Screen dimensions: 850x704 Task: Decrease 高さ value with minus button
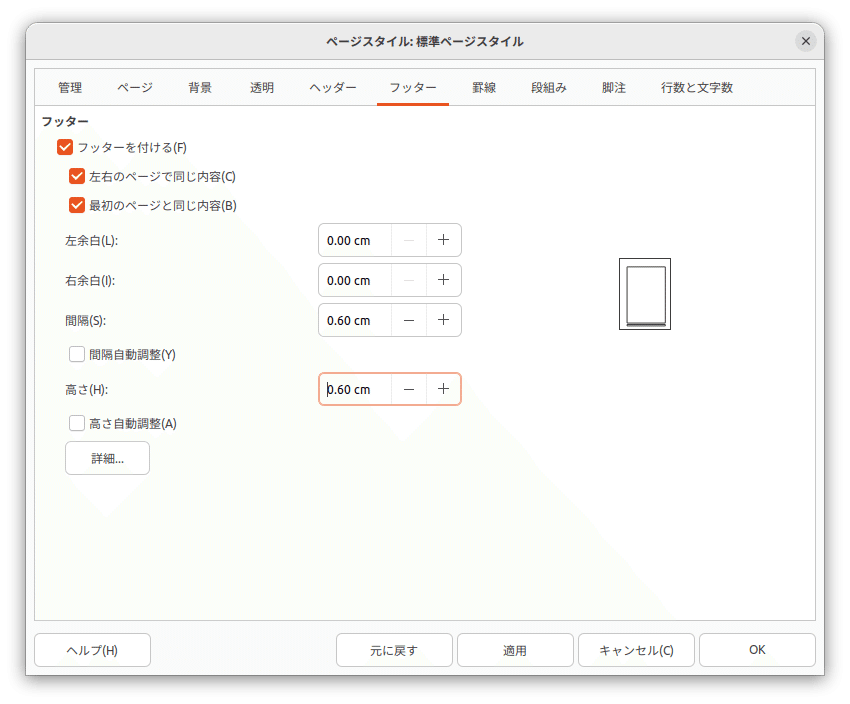coord(409,389)
